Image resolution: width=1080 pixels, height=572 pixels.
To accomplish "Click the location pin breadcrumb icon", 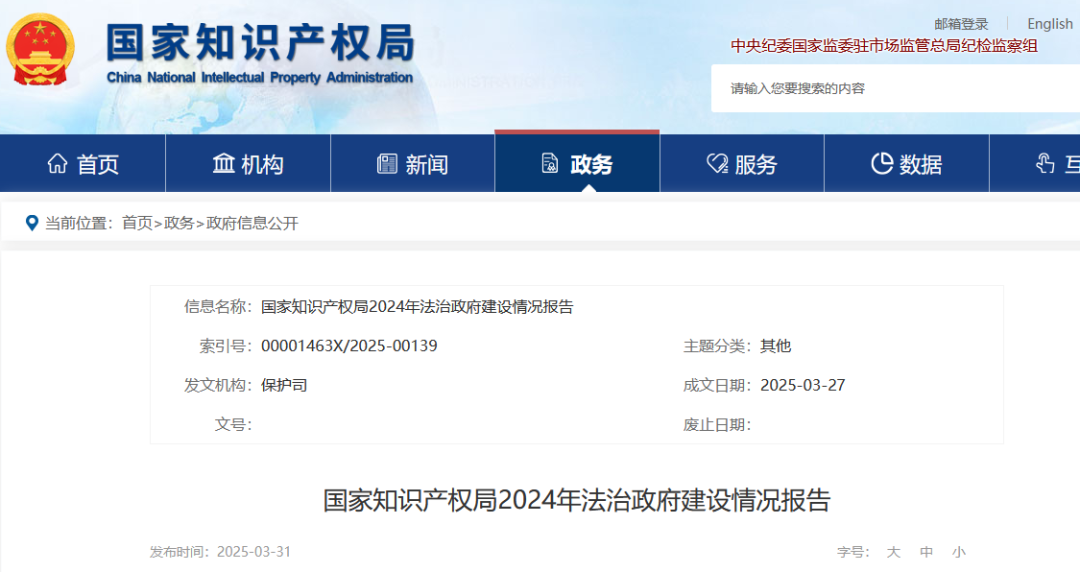I will coord(32,223).
